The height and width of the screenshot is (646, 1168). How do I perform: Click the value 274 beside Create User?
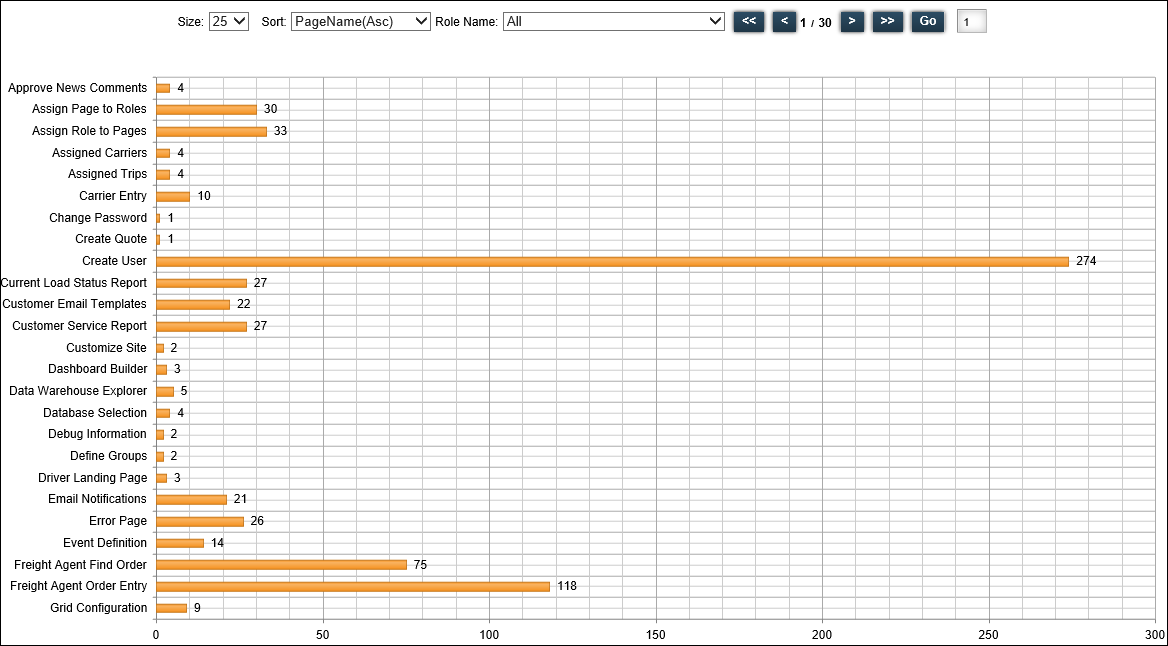pos(1086,262)
